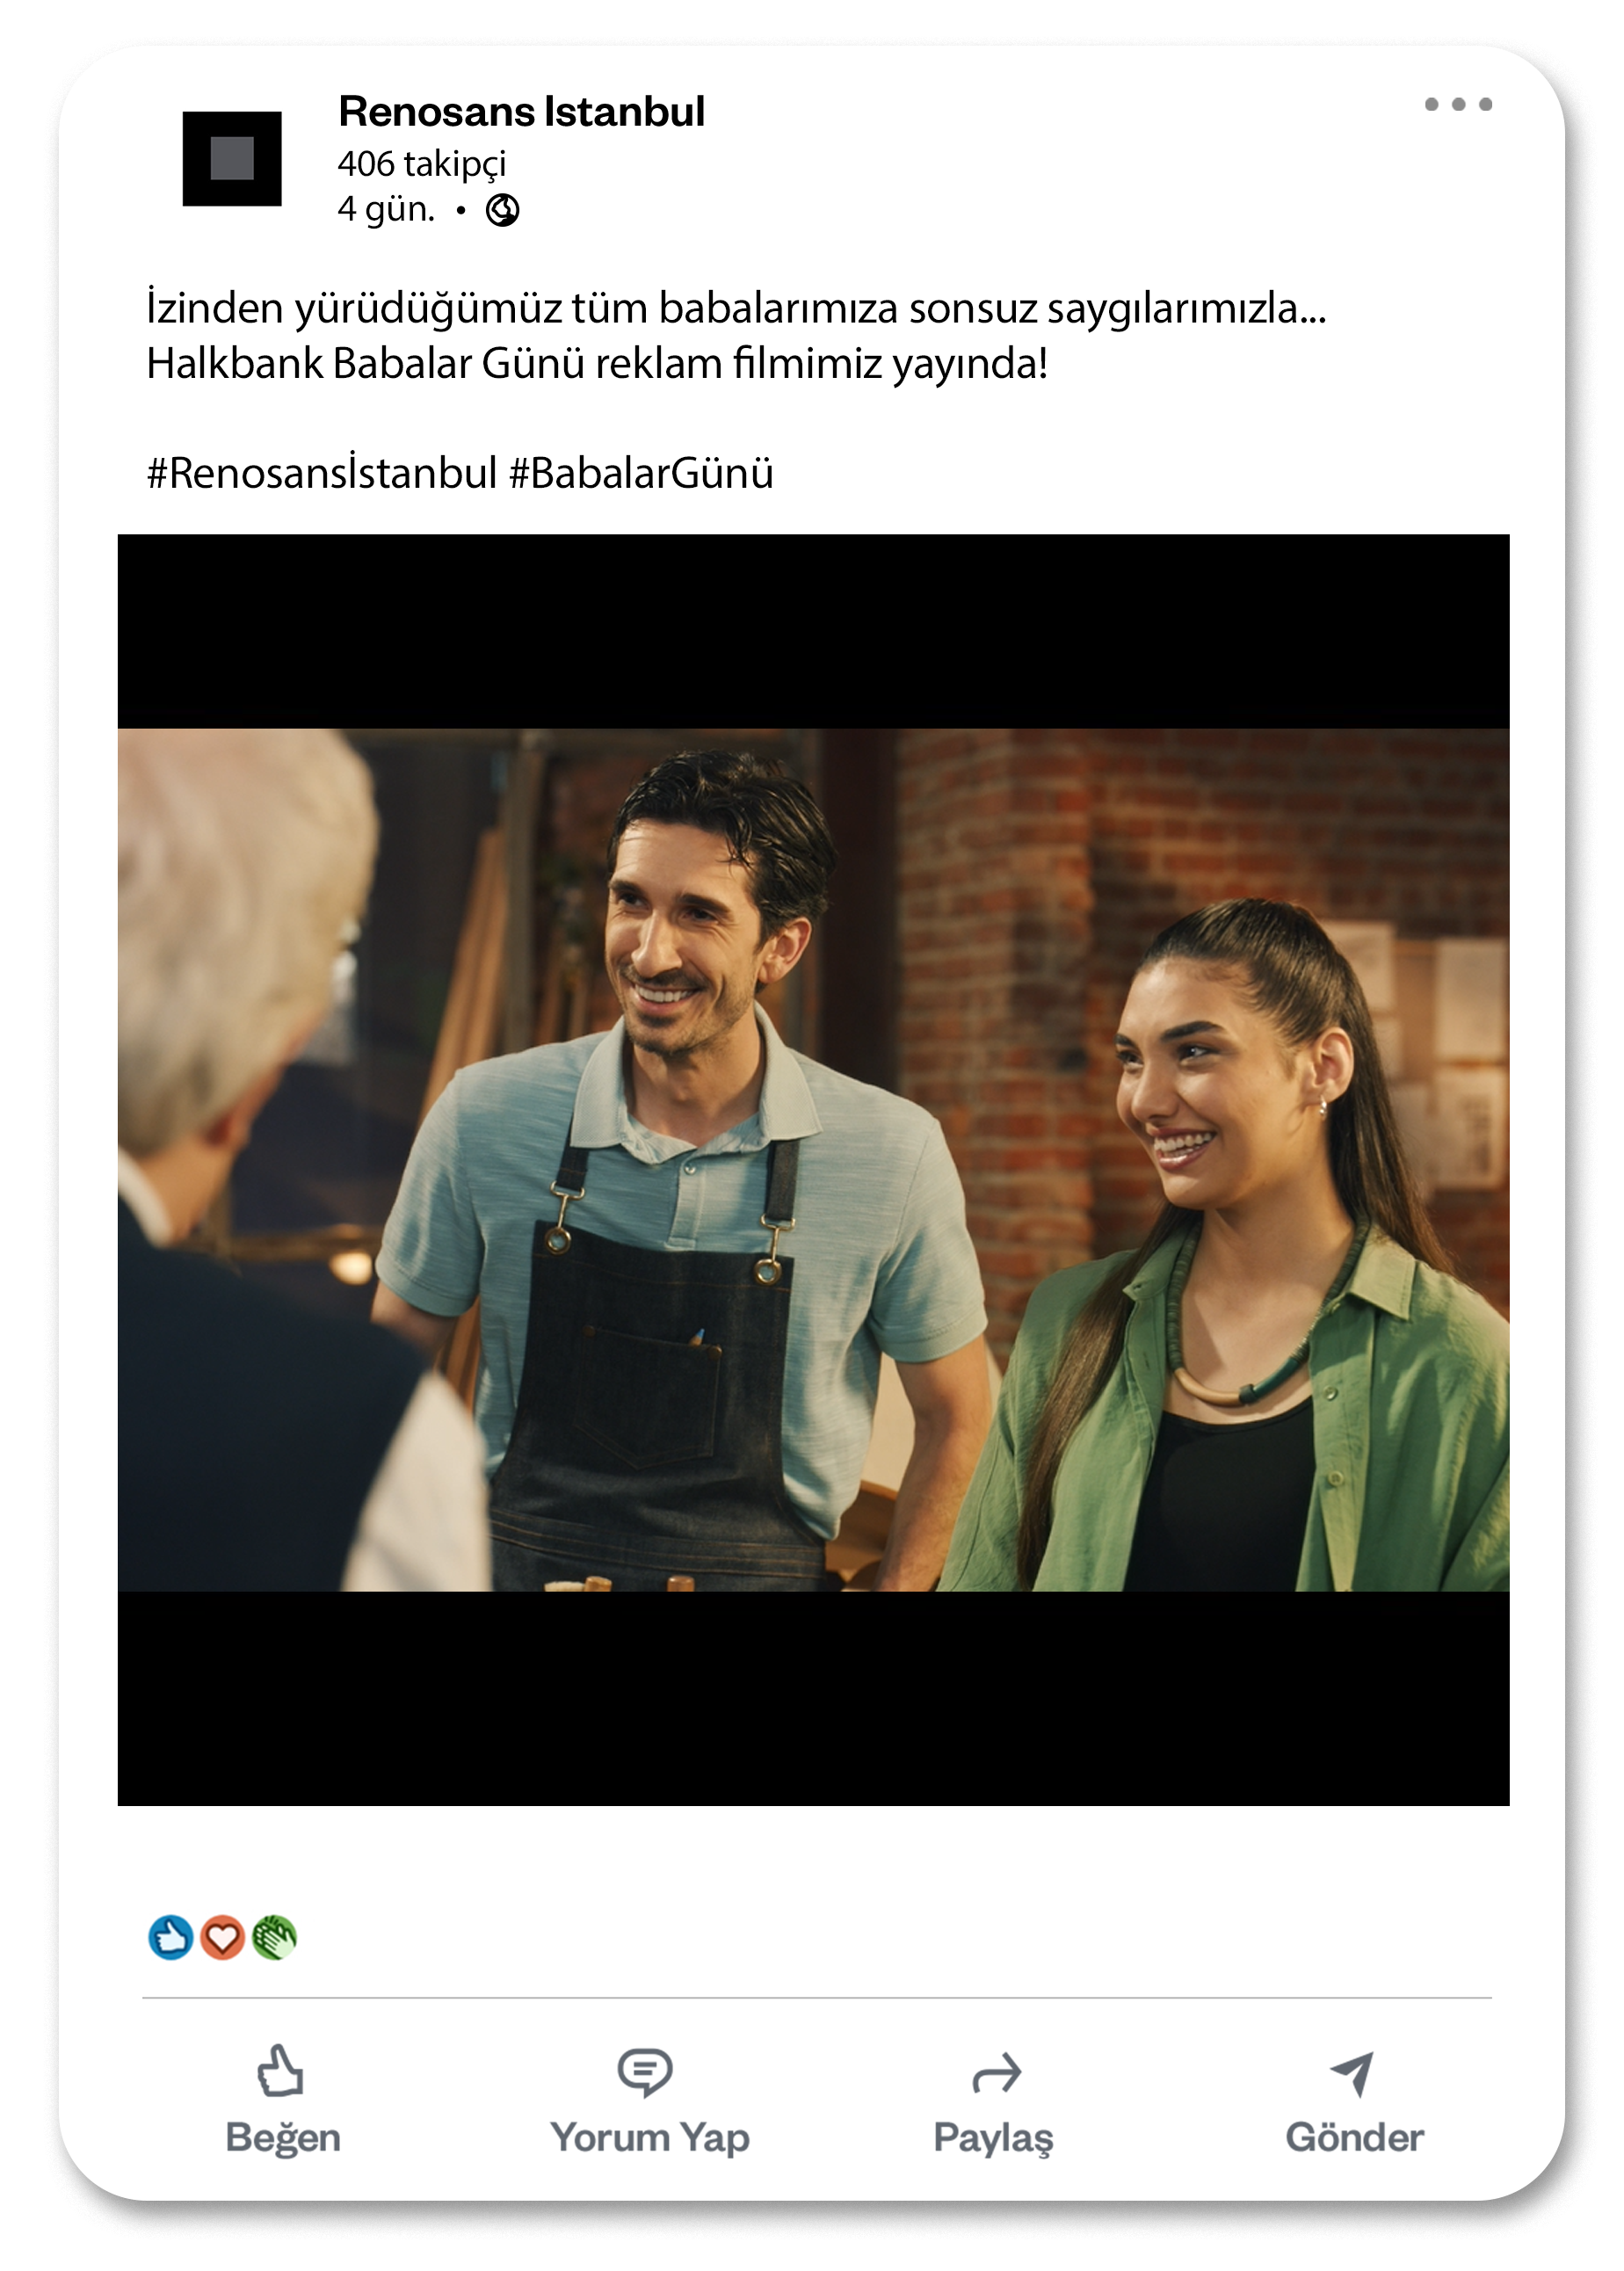Screen dimensions: 1624x2271
Task: Play the Halkbank commercial video
Action: pyautogui.click(x=813, y=1170)
